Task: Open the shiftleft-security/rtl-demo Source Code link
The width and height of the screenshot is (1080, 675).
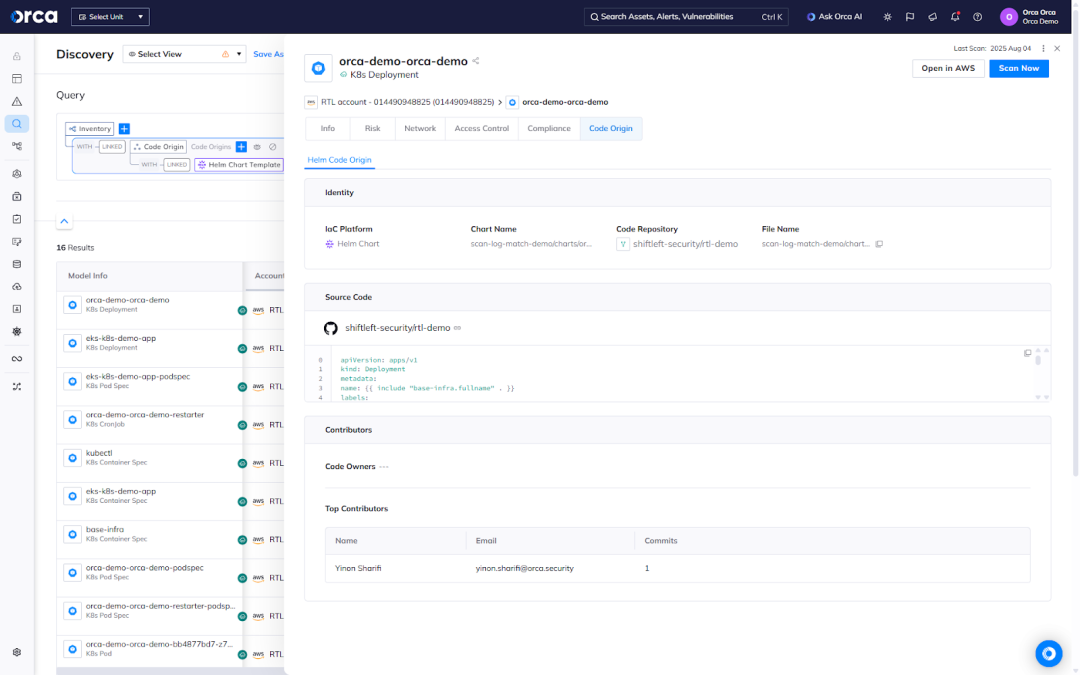Action: point(397,328)
